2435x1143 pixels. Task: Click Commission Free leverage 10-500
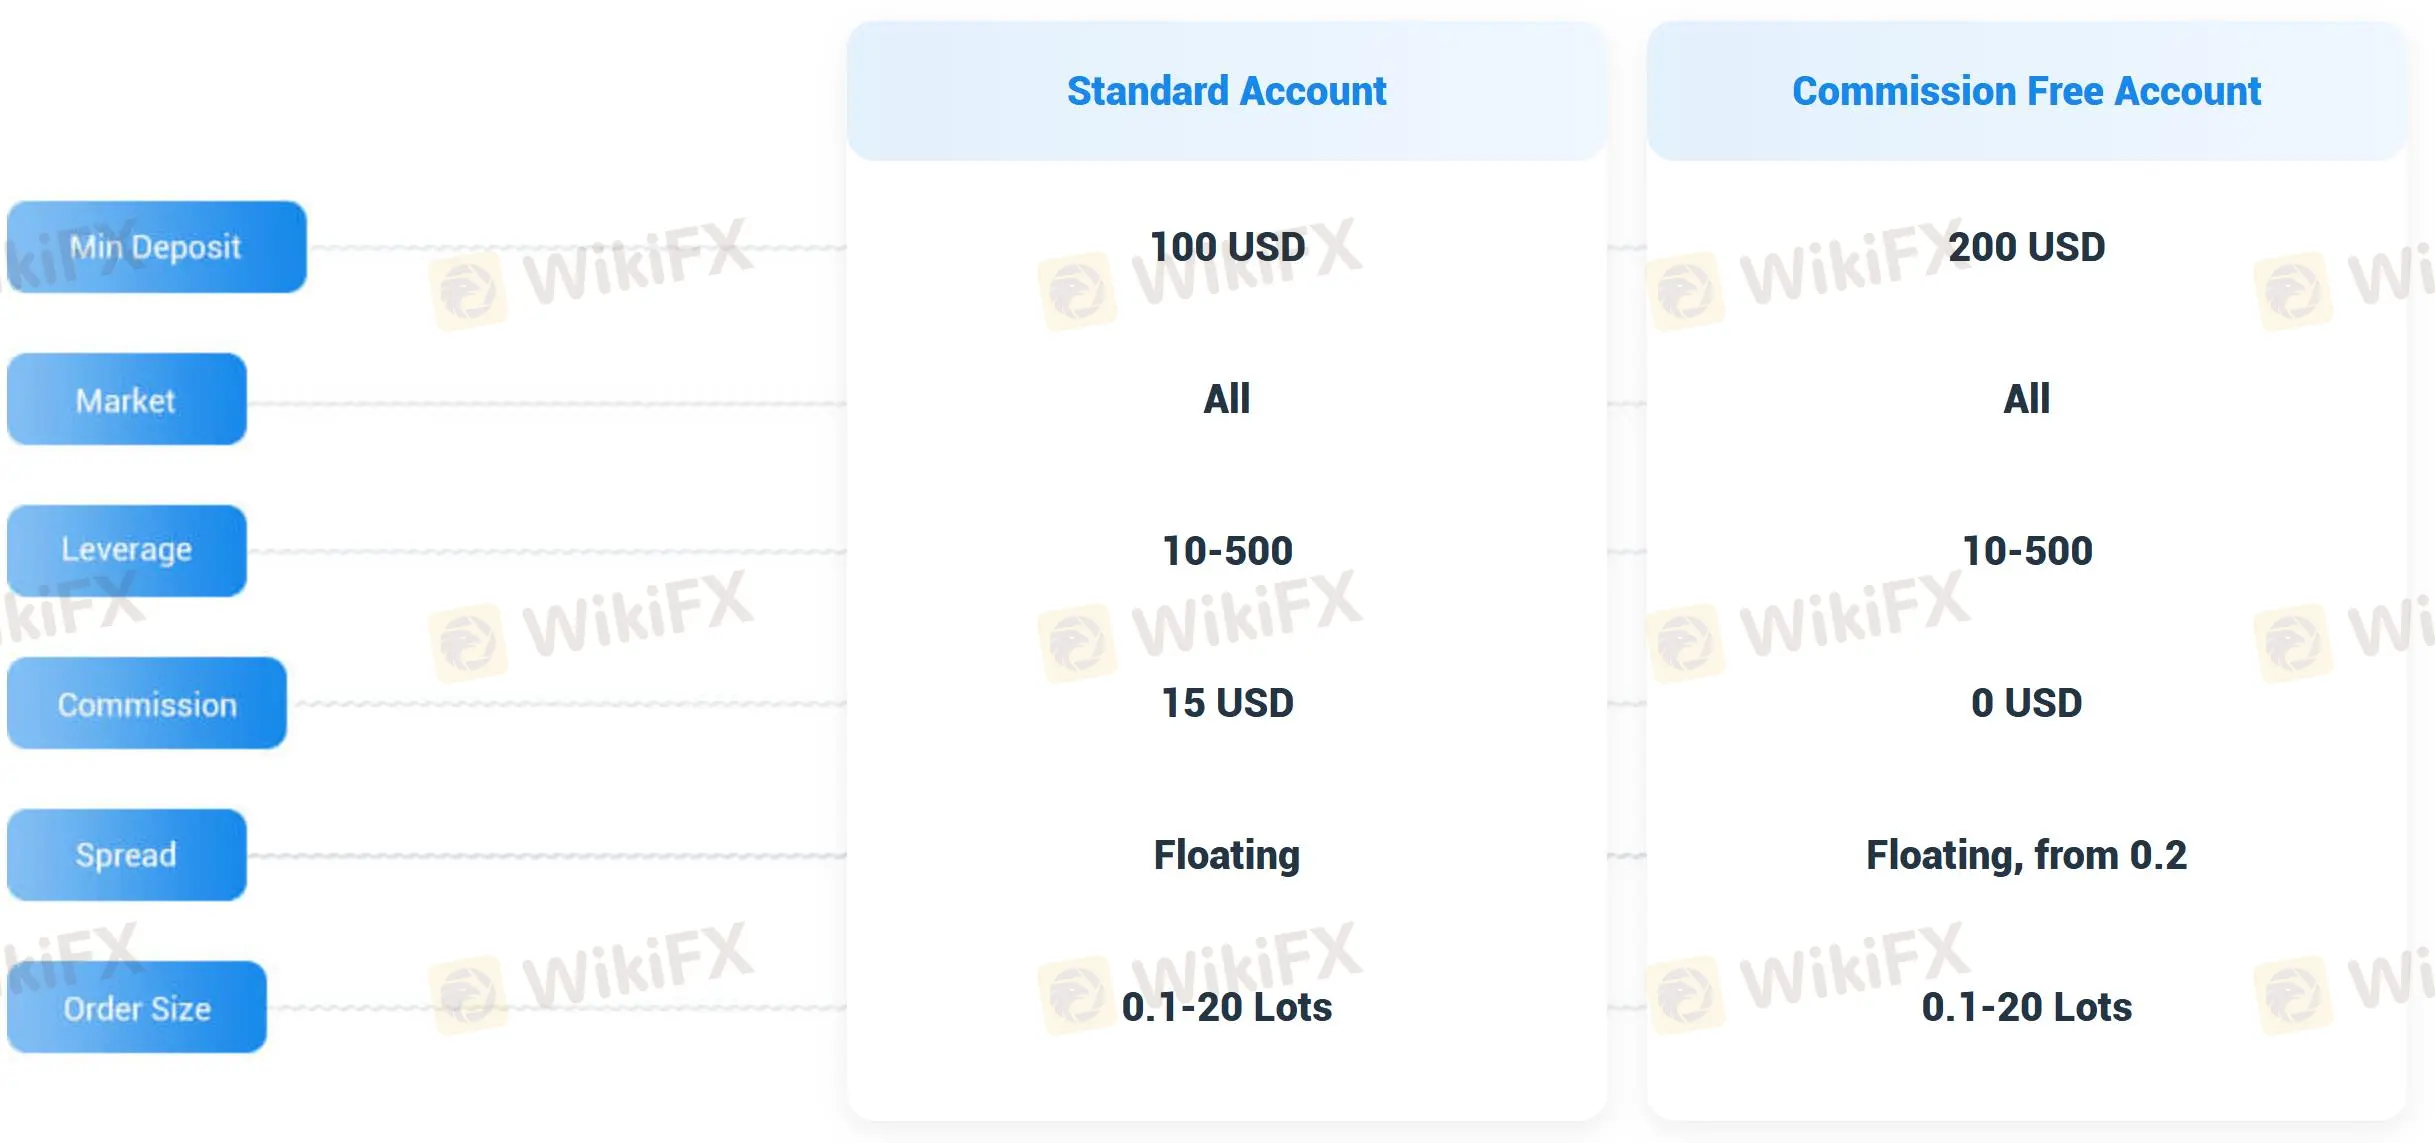(2027, 551)
